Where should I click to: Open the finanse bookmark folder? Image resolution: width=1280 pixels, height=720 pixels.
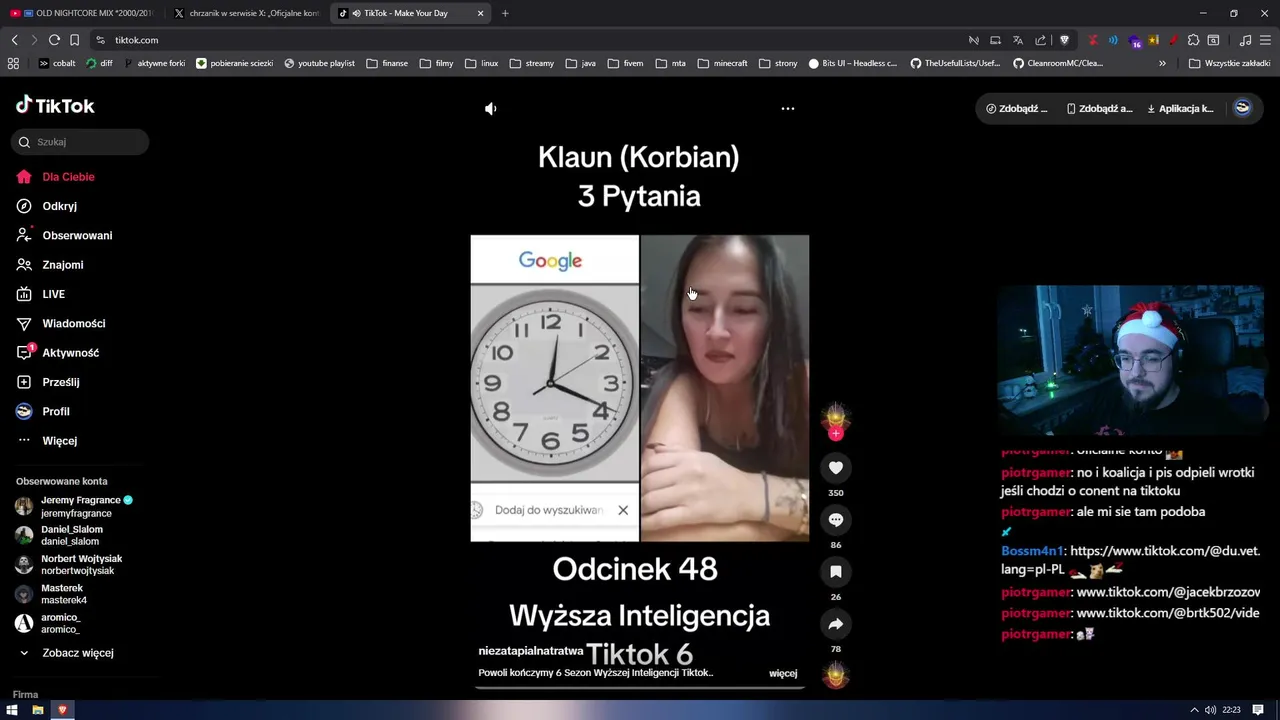[387, 63]
